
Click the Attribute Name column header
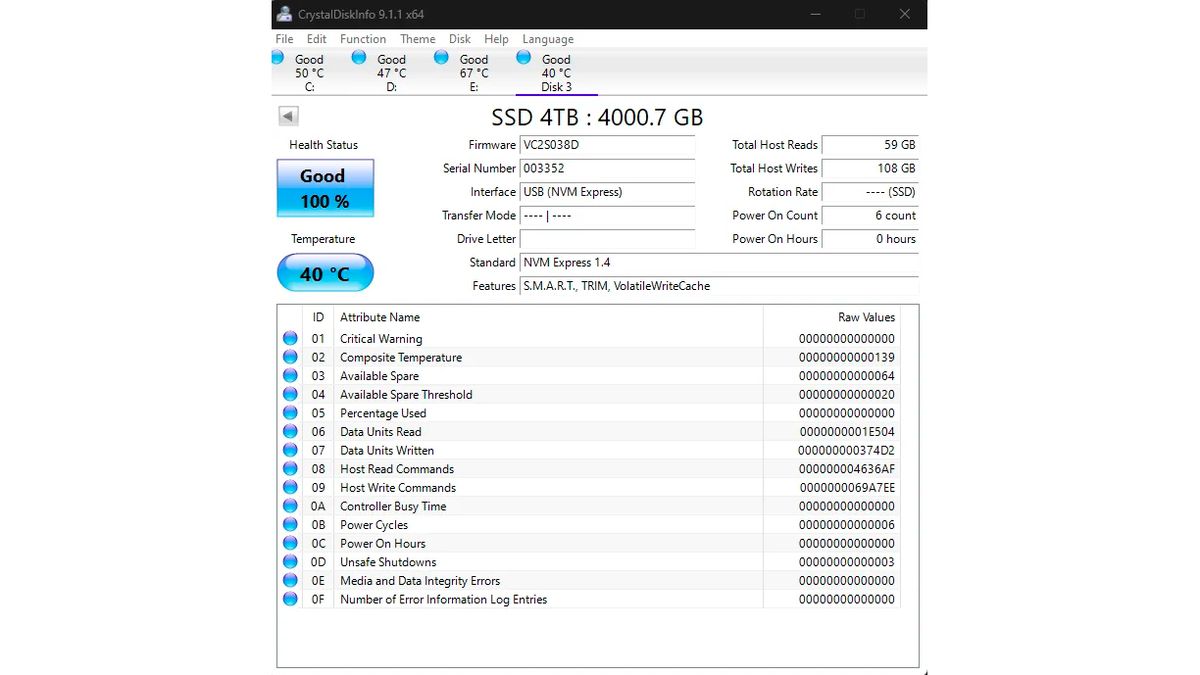click(548, 317)
